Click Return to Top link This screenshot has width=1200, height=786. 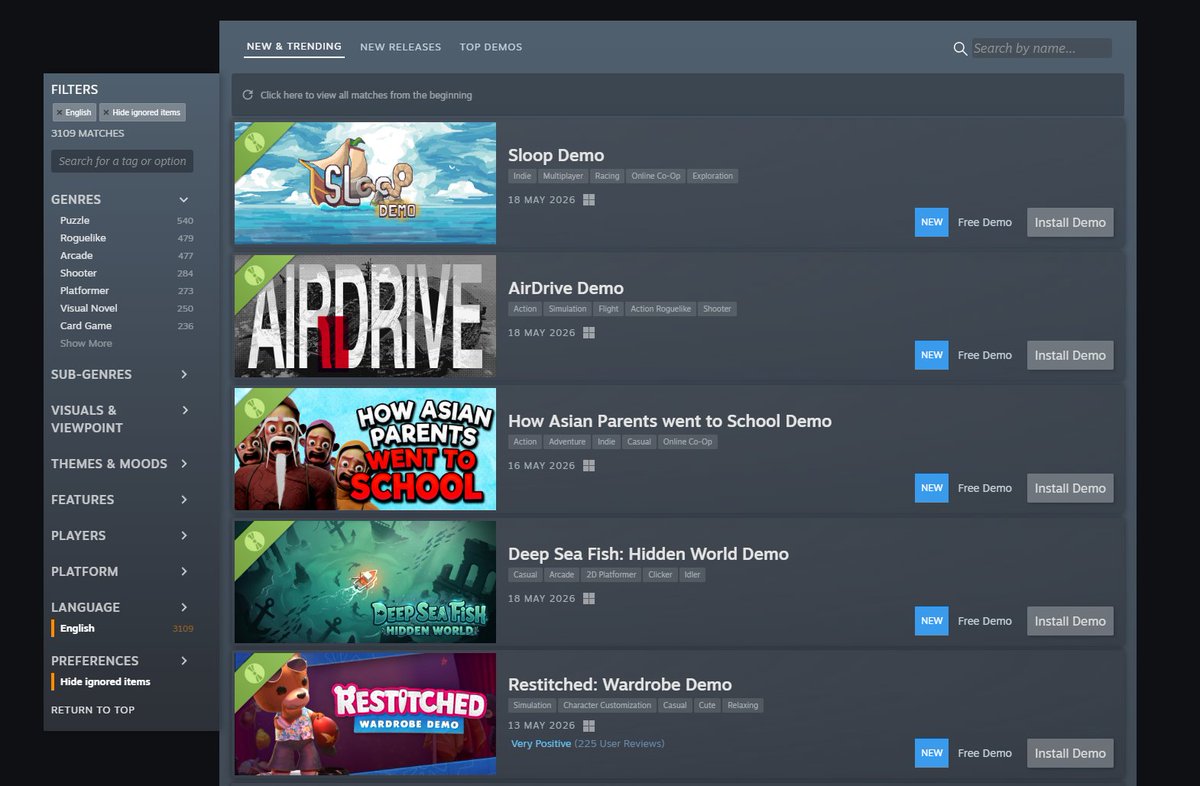point(93,710)
